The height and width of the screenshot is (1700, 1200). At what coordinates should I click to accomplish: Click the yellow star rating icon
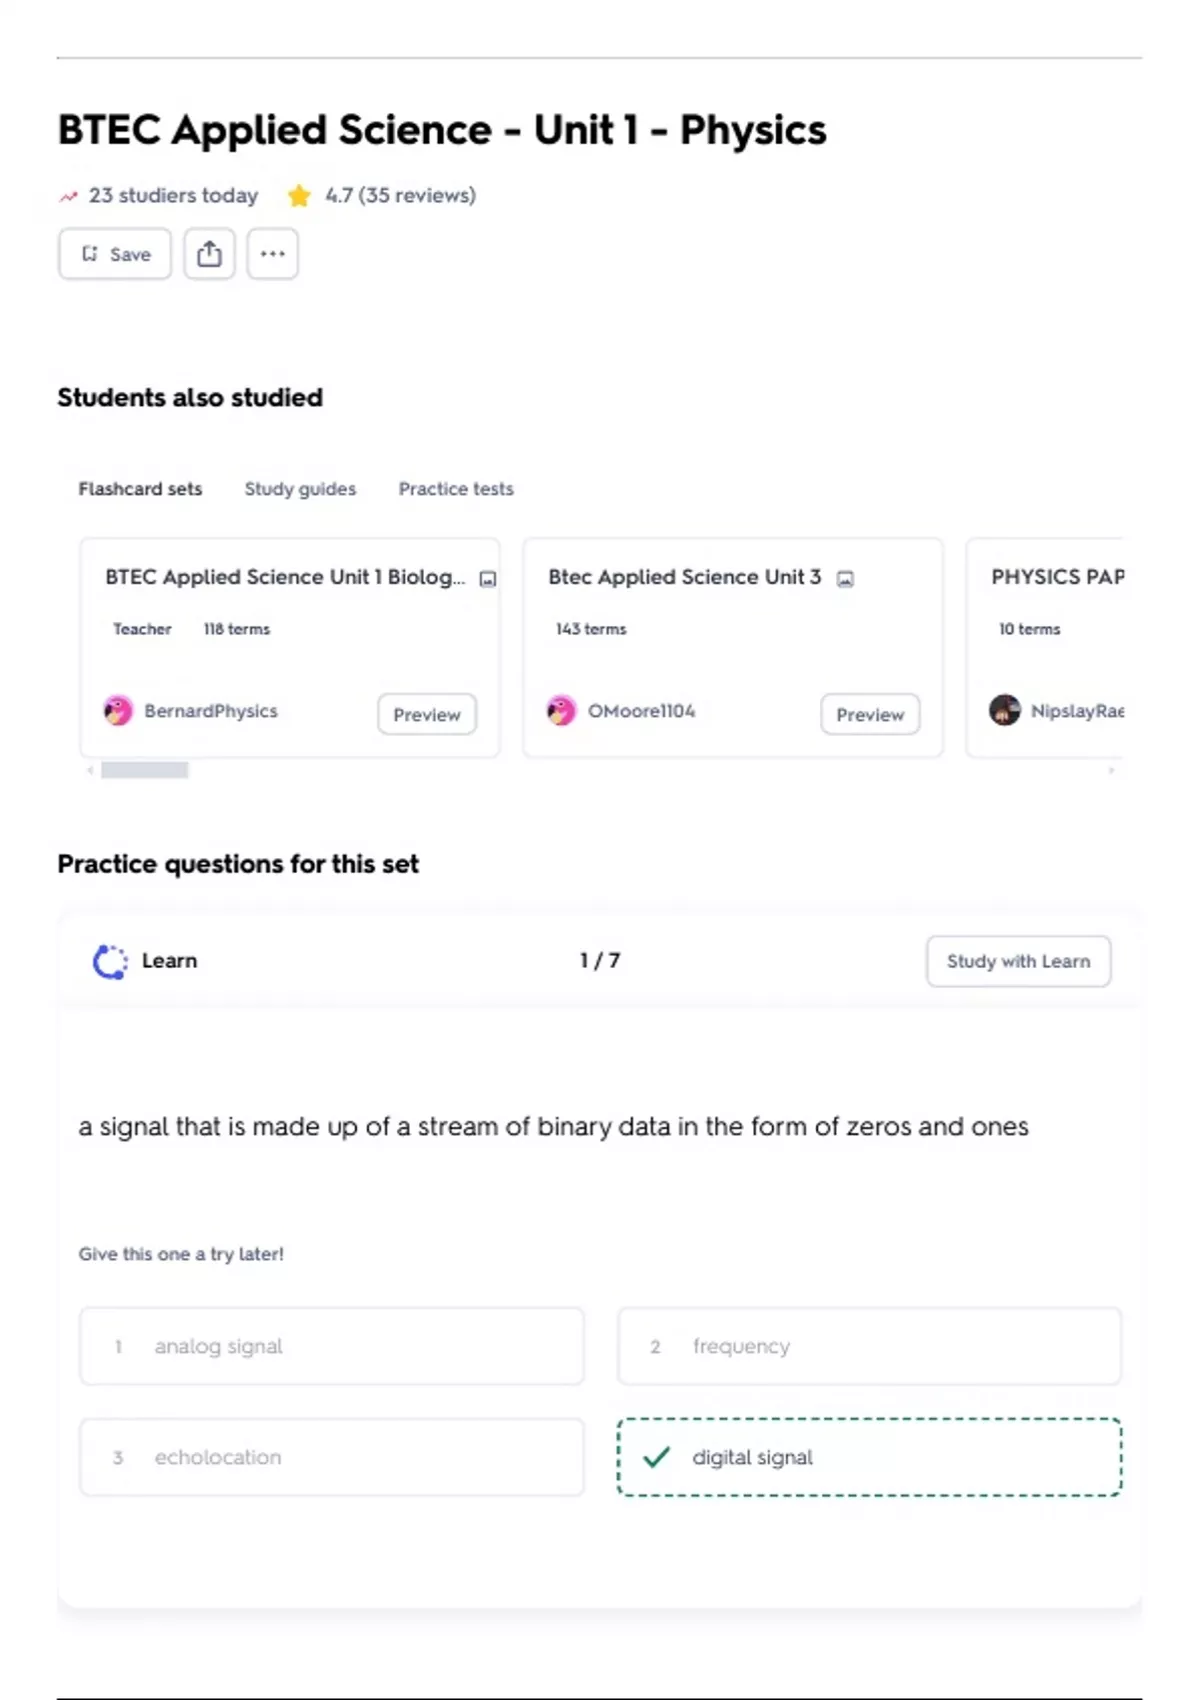click(x=298, y=196)
